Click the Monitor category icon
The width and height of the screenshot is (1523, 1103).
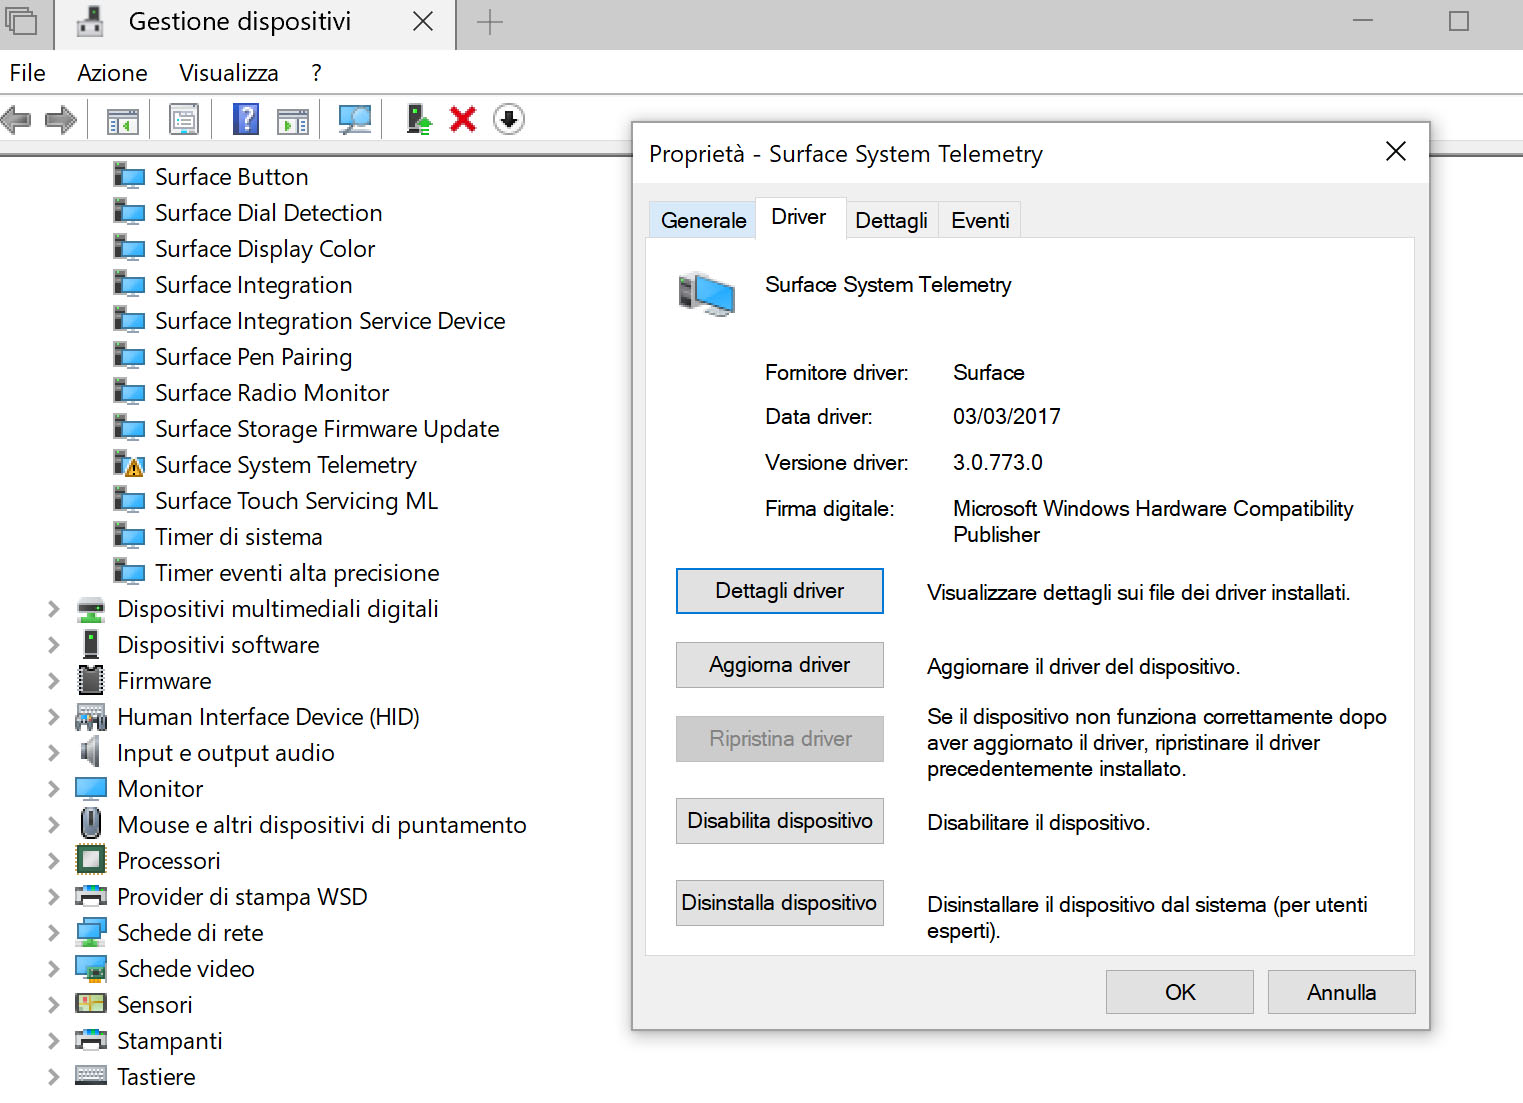pos(91,788)
